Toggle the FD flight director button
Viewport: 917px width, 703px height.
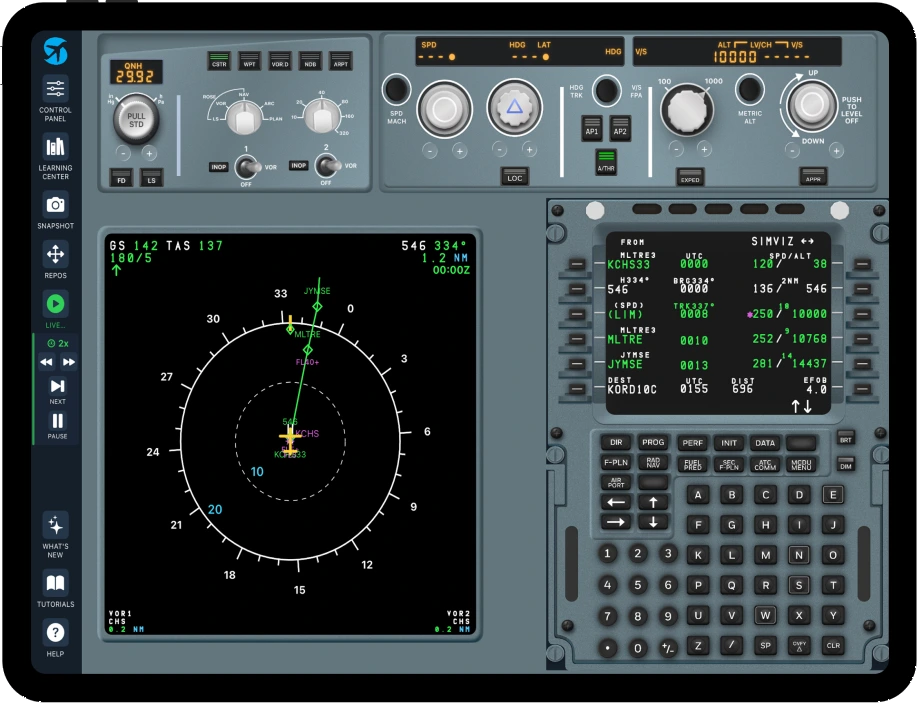tap(121, 177)
